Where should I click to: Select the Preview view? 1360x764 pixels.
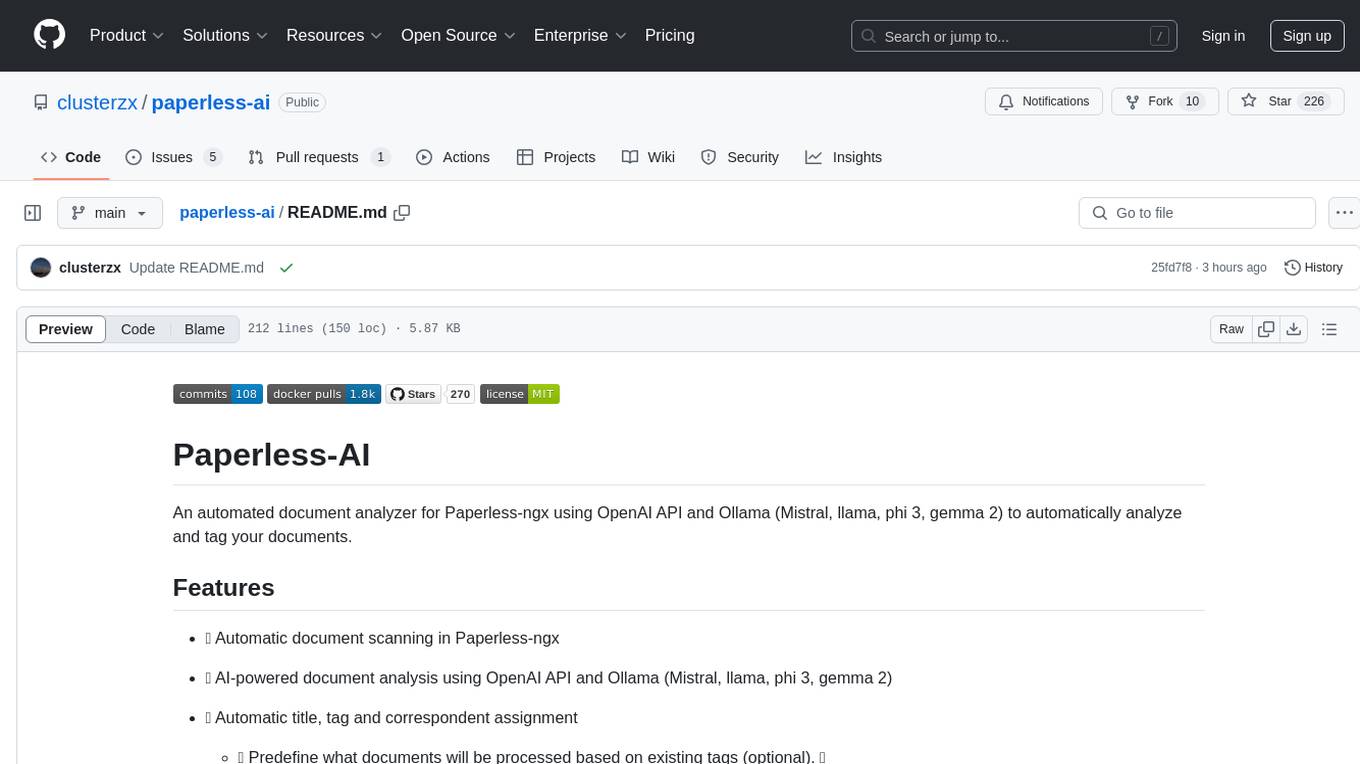[66, 329]
